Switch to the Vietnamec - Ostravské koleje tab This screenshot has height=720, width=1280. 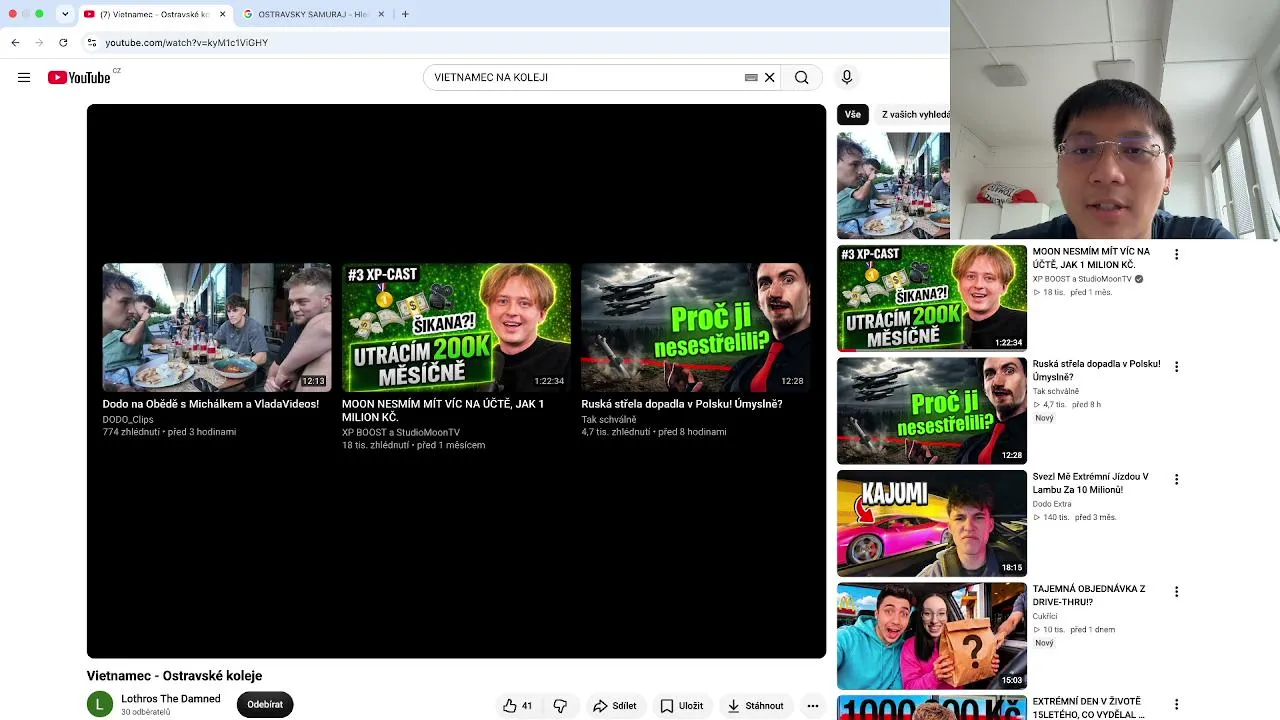tap(155, 14)
